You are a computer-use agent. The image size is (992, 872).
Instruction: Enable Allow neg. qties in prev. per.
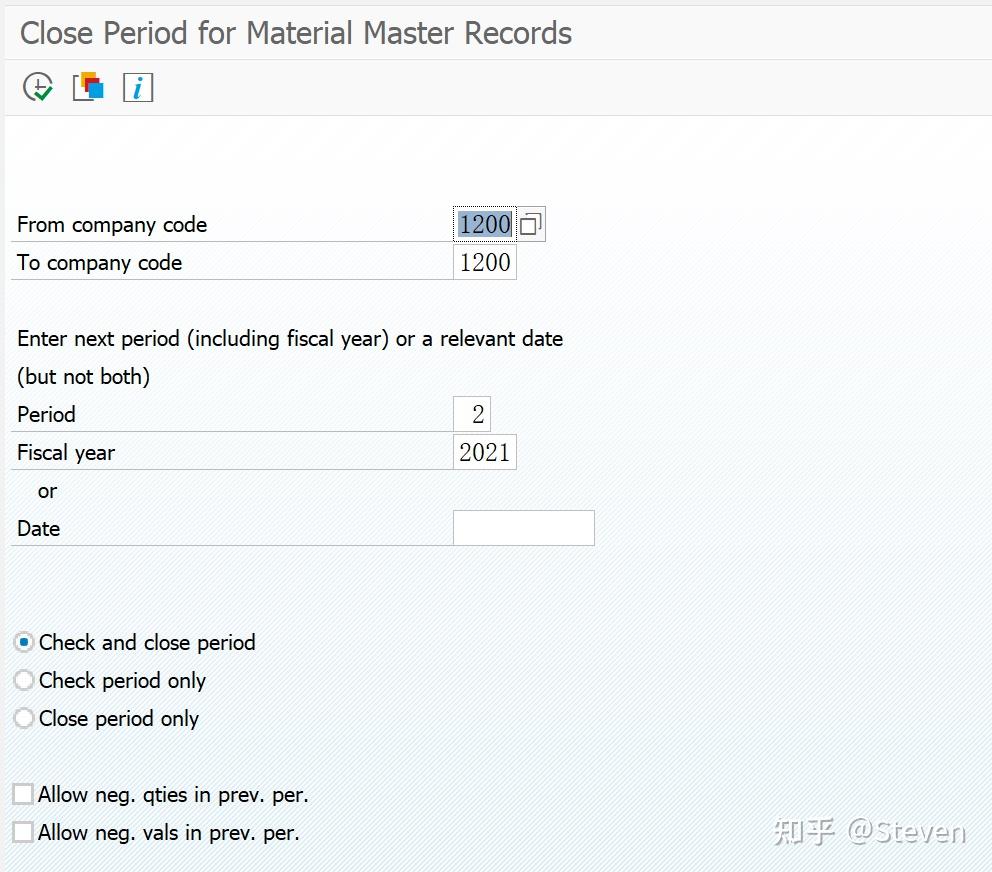[x=23, y=795]
